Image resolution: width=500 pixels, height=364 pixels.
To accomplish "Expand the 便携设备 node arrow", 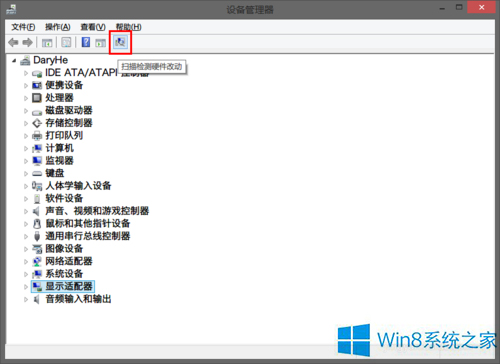I will point(26,85).
